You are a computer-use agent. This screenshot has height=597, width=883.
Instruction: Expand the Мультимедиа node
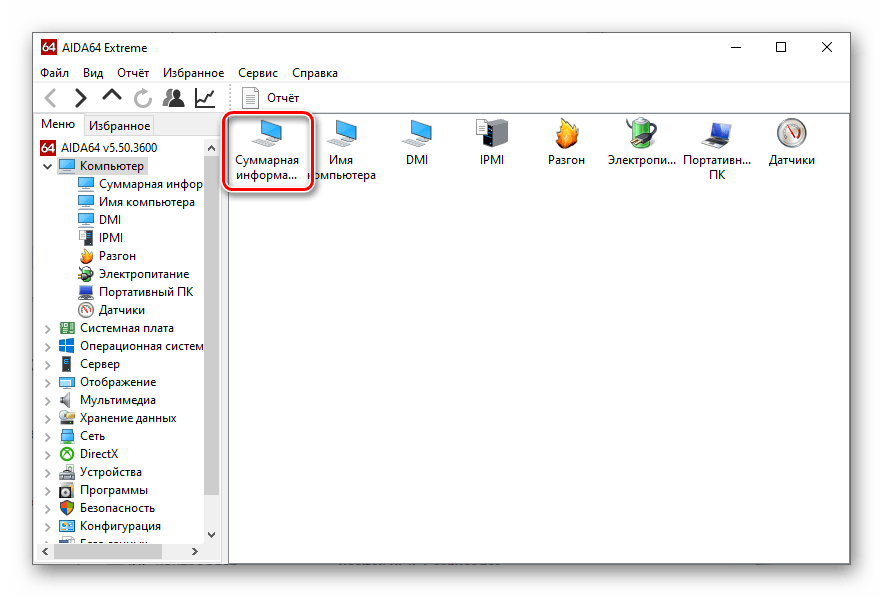click(47, 400)
